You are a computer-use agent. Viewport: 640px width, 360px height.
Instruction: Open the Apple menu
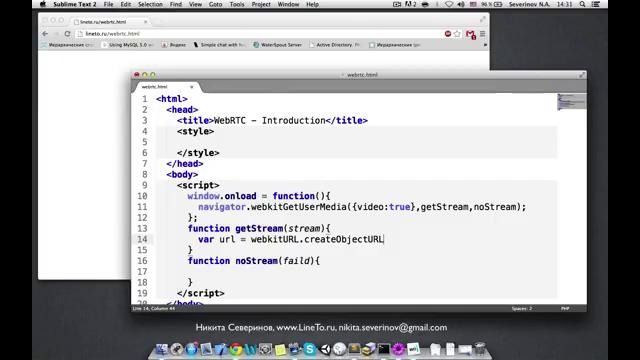pos(43,4)
